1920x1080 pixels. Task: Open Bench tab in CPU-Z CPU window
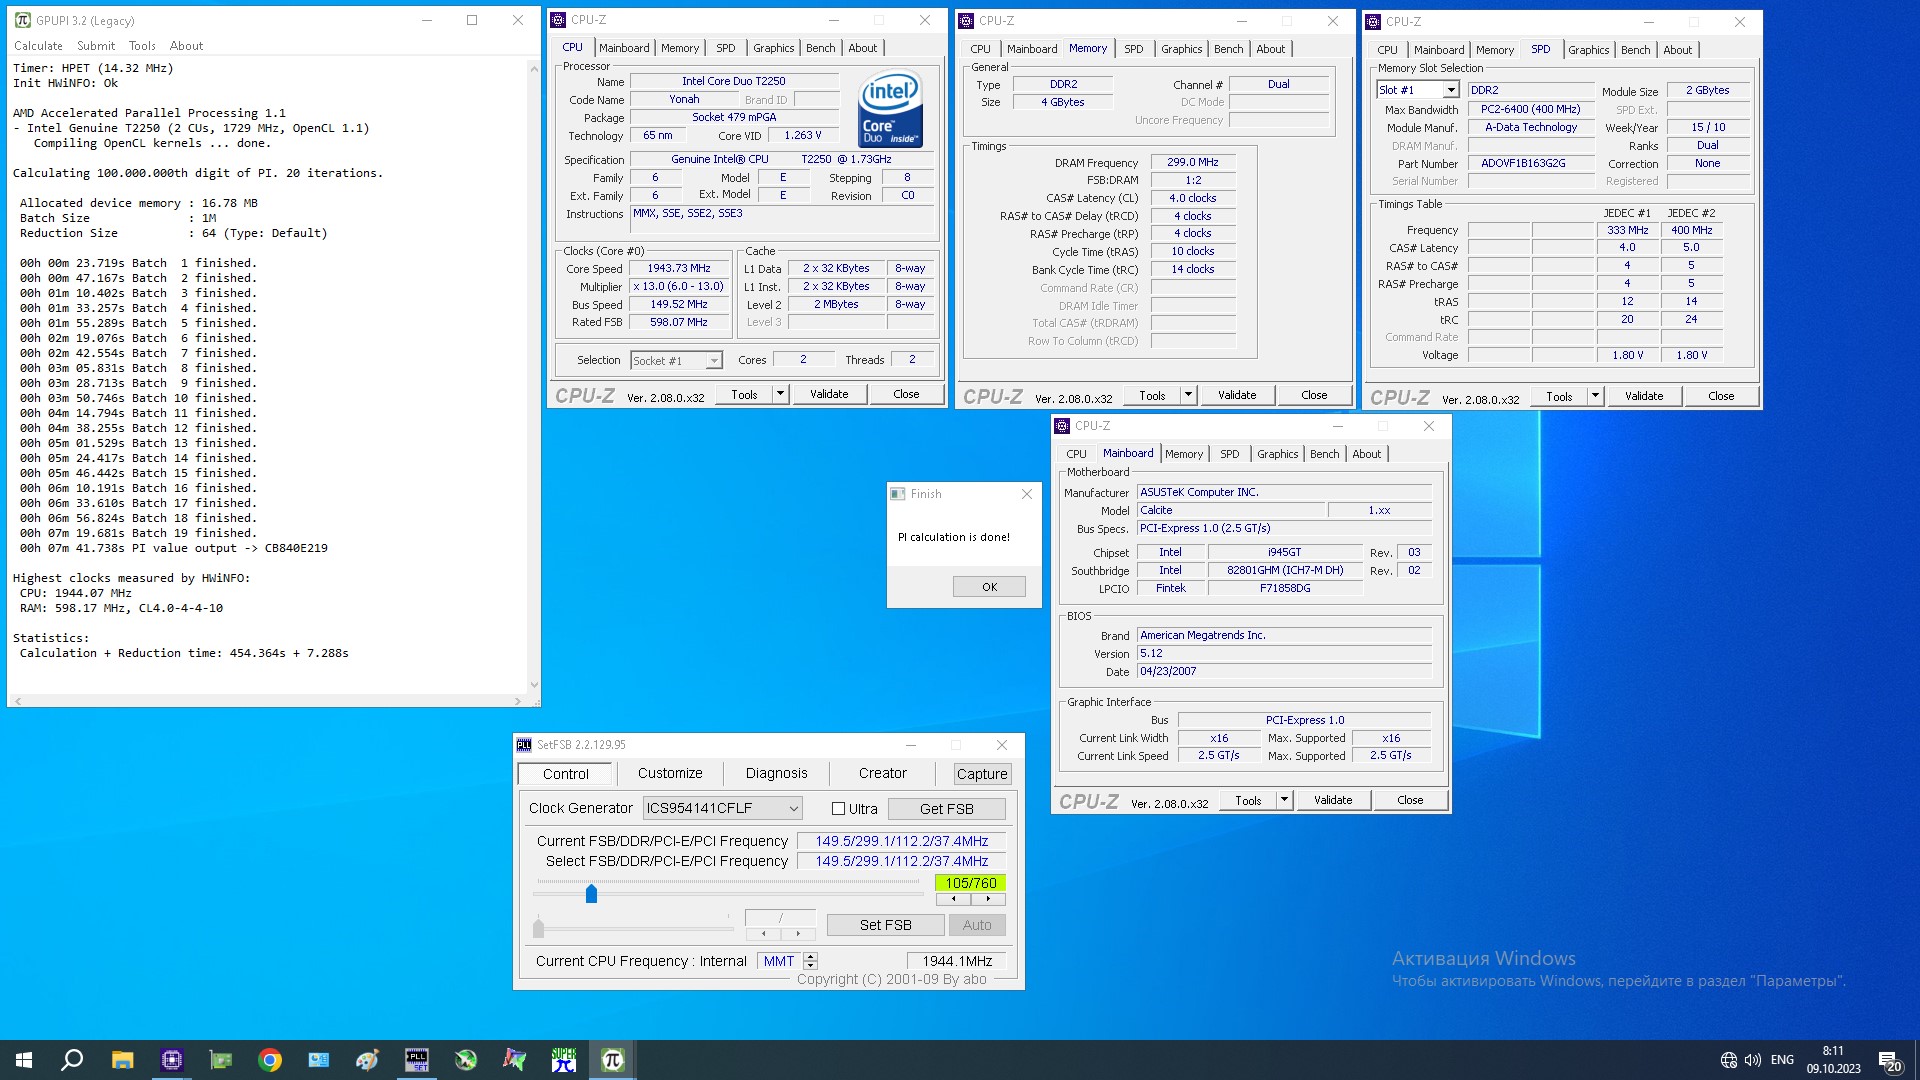click(x=820, y=48)
